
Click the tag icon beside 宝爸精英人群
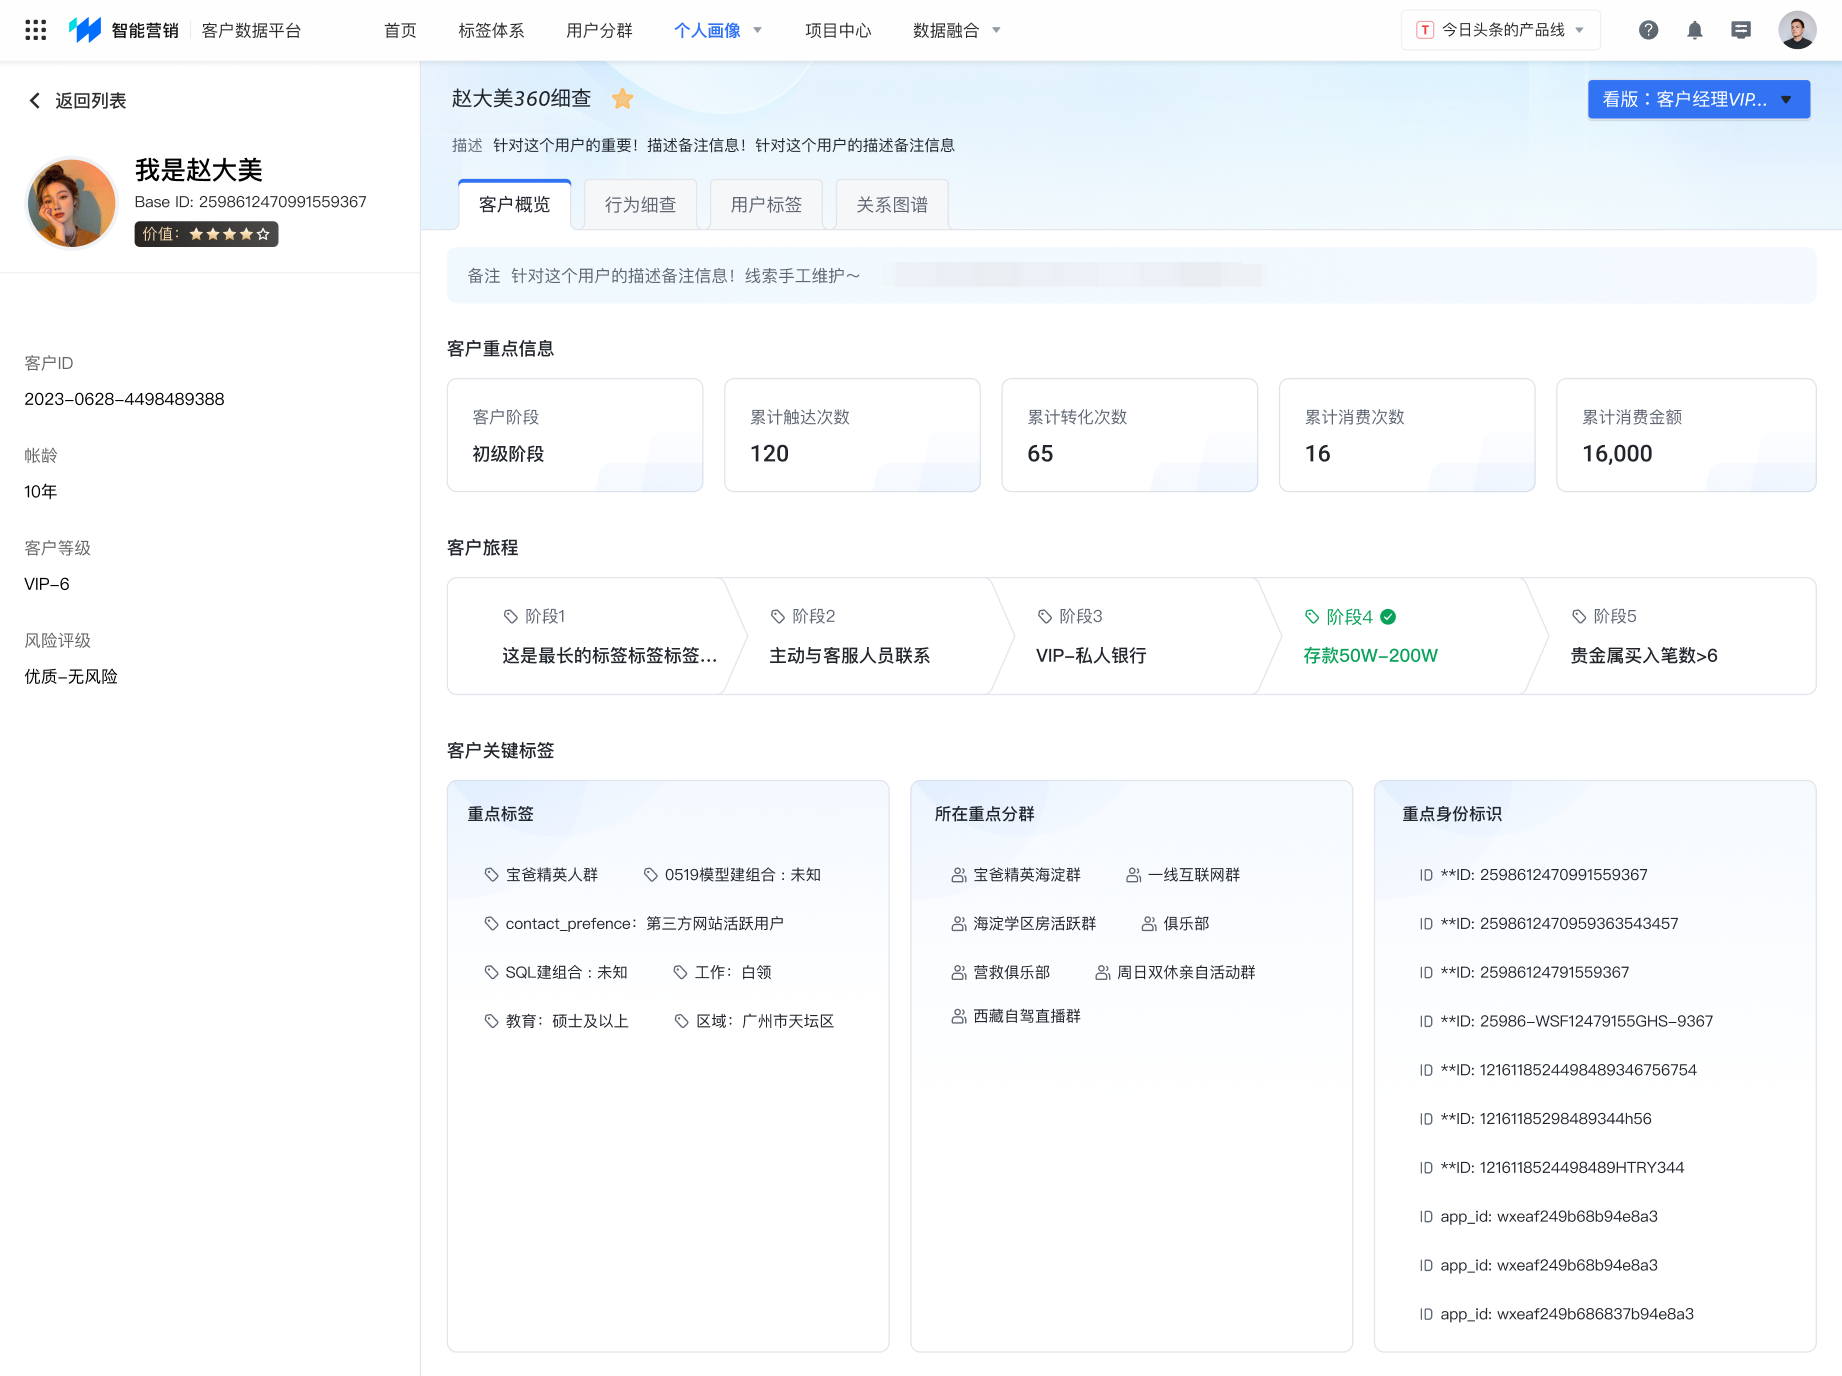click(491, 874)
